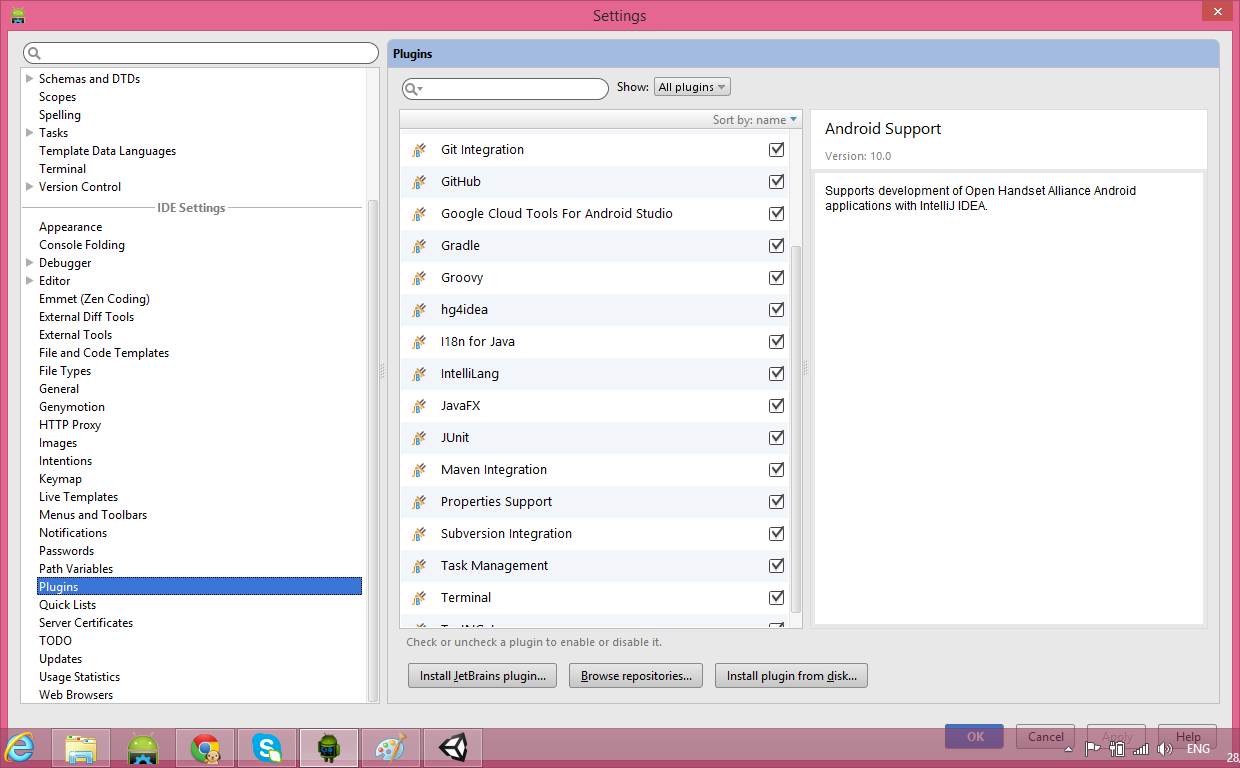Select Keymap in settings list
The image size is (1240, 768).
coord(60,479)
